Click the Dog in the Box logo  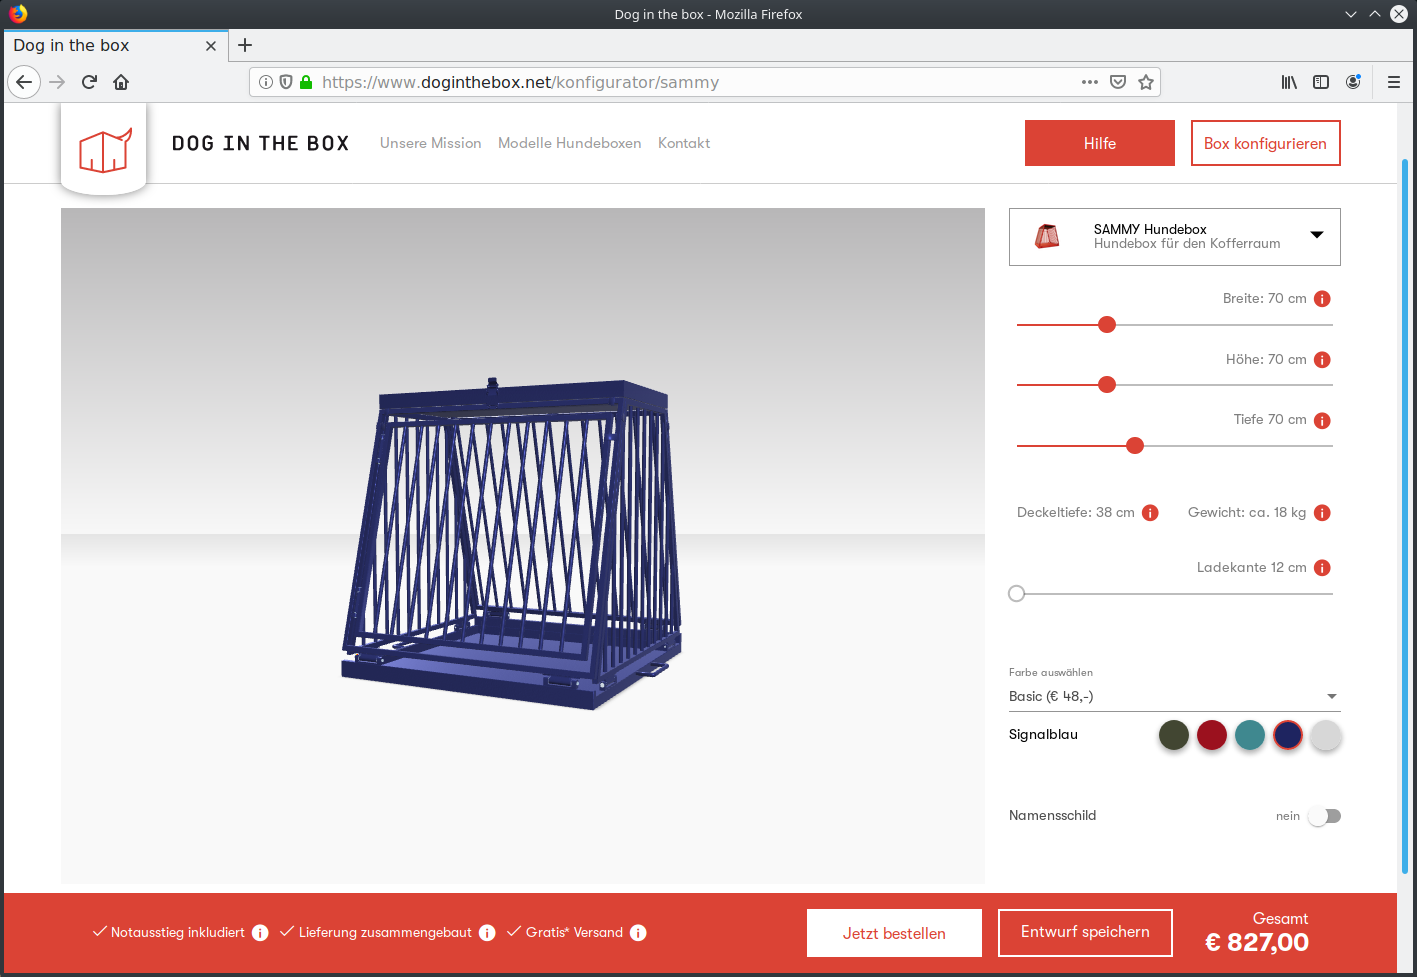104,150
